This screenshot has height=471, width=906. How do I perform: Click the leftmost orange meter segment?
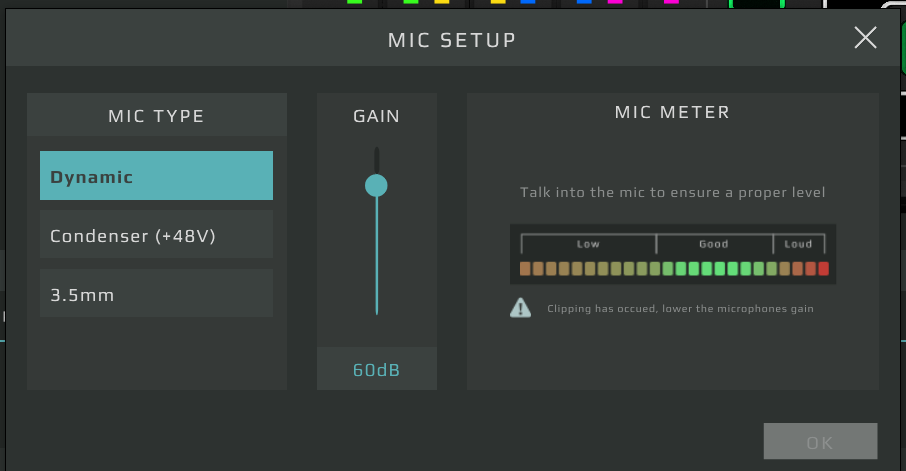[525, 268]
